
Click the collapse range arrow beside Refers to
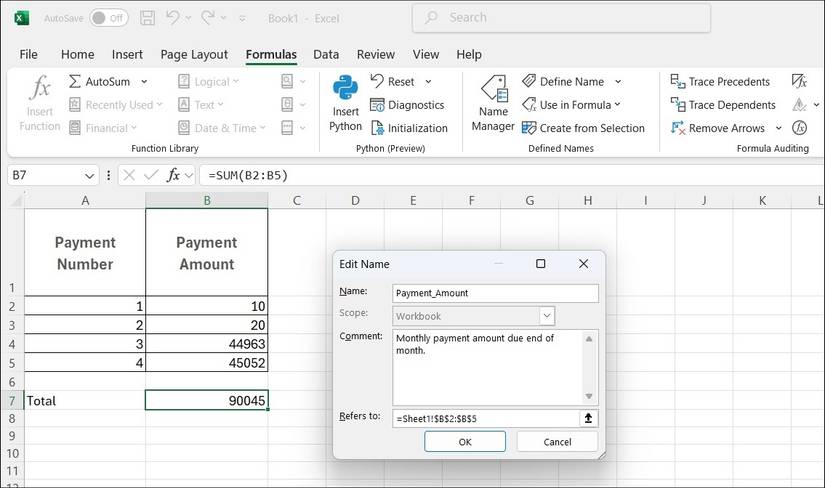588,419
